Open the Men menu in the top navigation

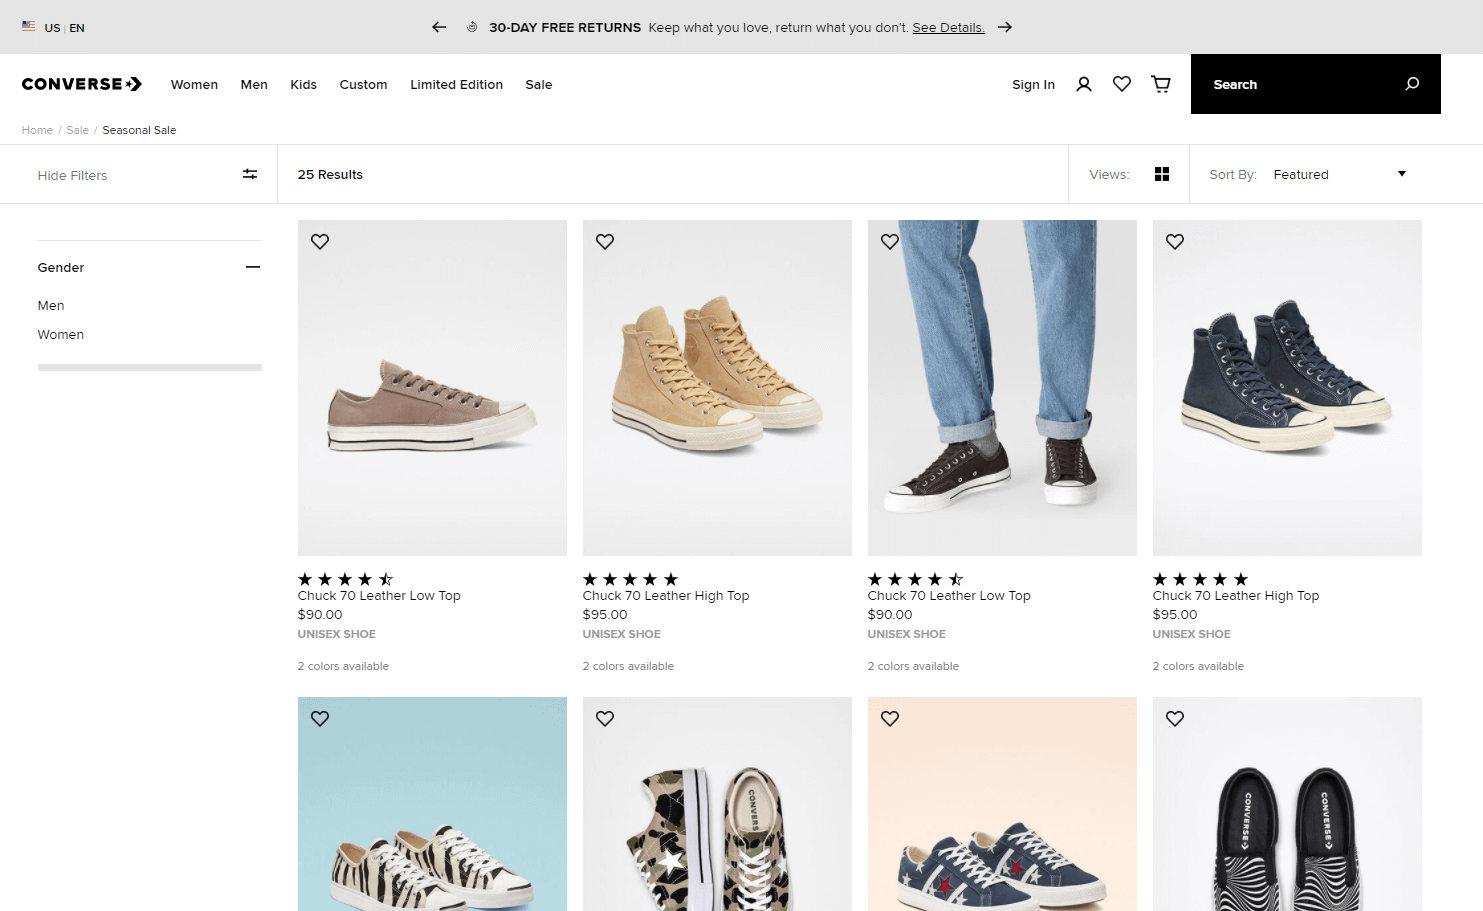pyautogui.click(x=254, y=84)
